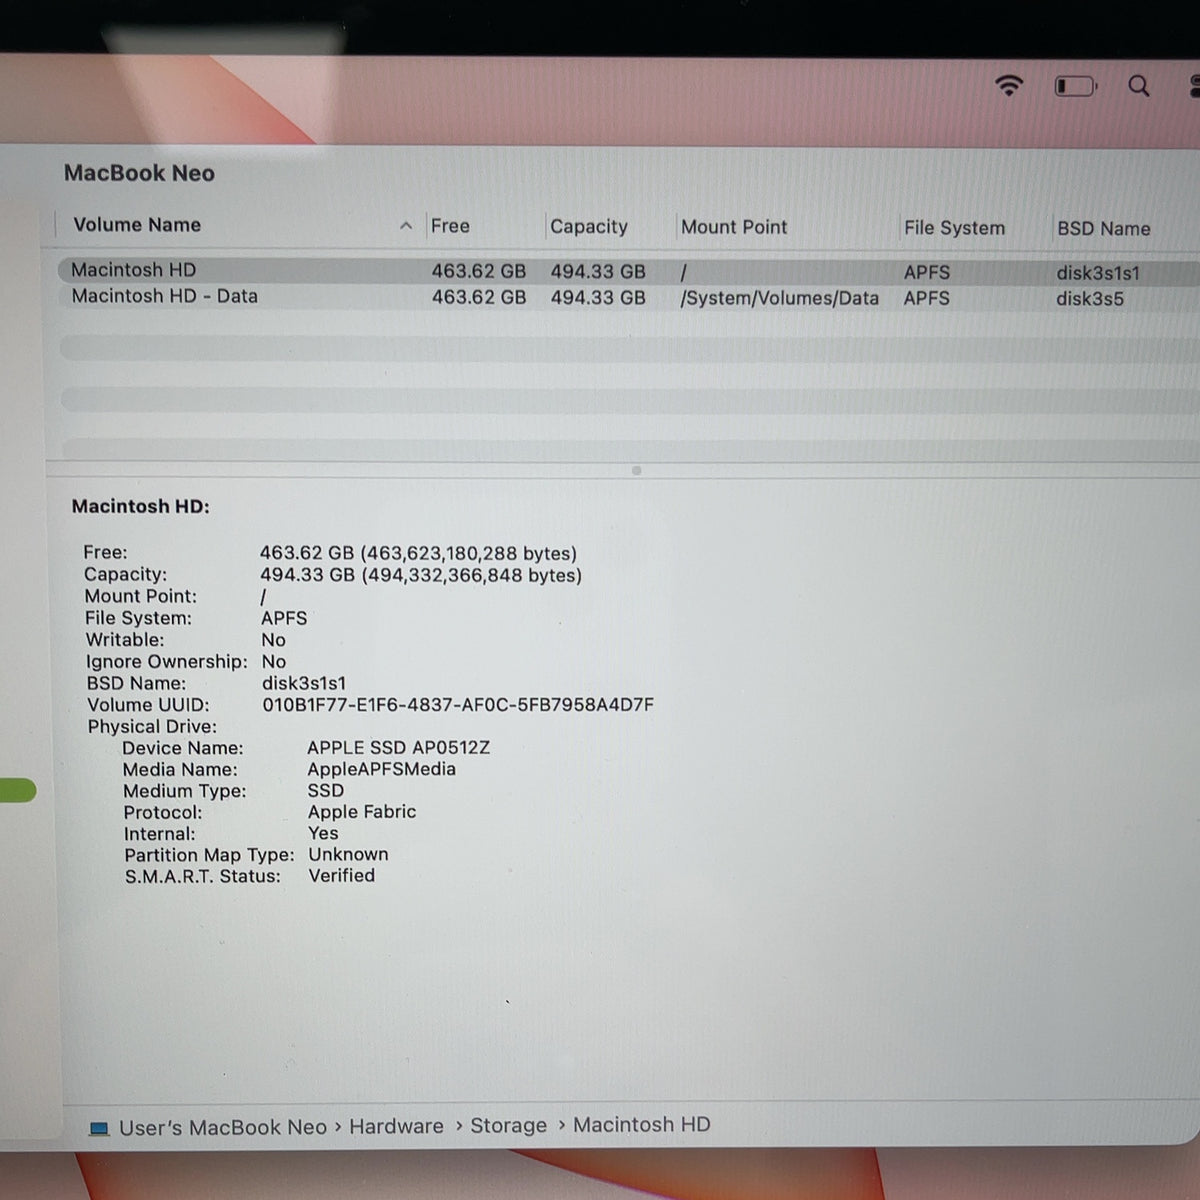Click User's MacBook Neo in path bar

click(223, 1128)
